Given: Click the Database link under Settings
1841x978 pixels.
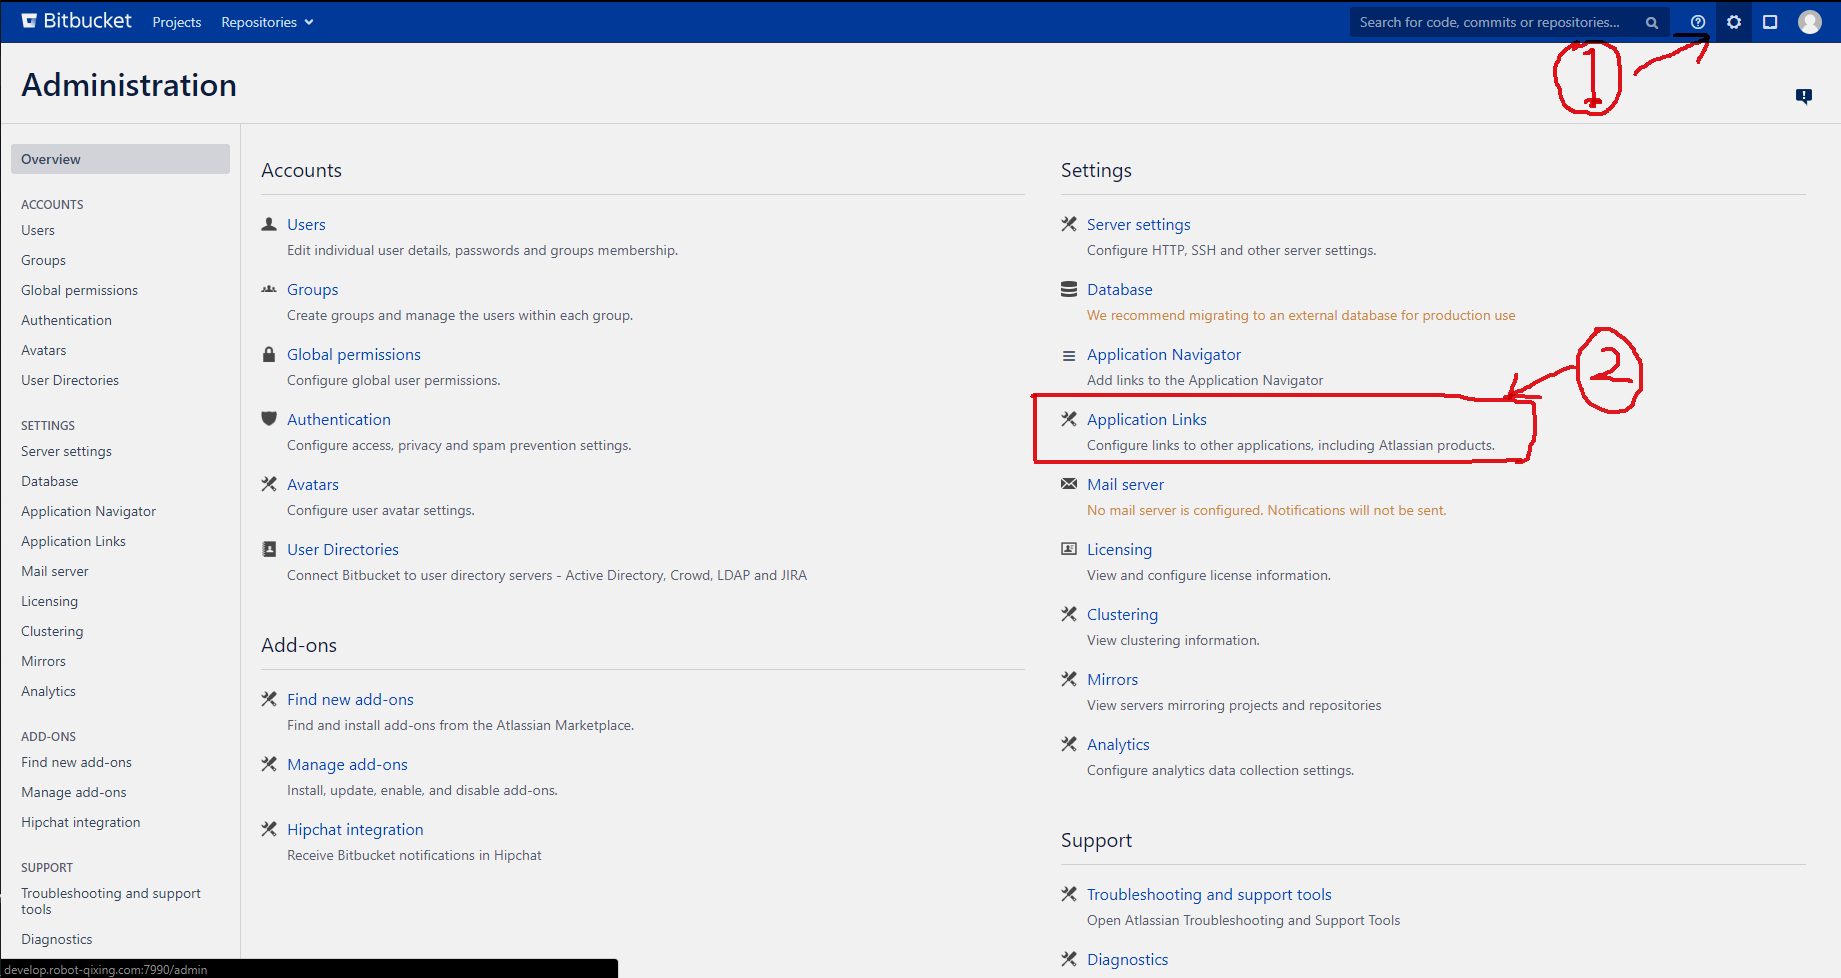Looking at the screenshot, I should pos(1120,289).
